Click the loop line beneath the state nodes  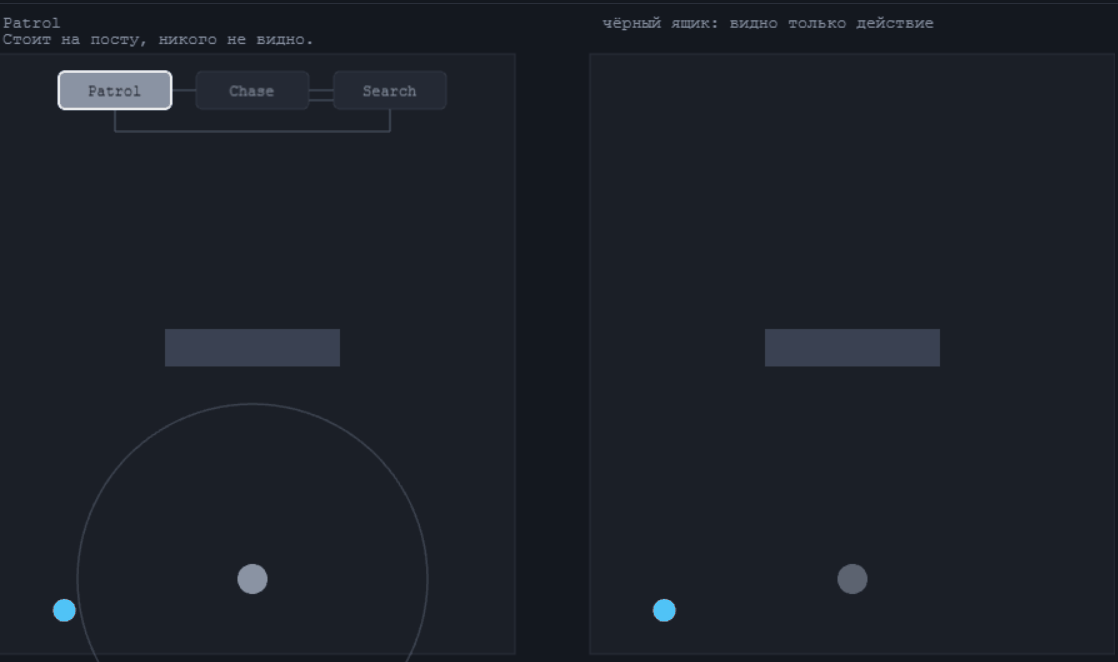coord(252,131)
